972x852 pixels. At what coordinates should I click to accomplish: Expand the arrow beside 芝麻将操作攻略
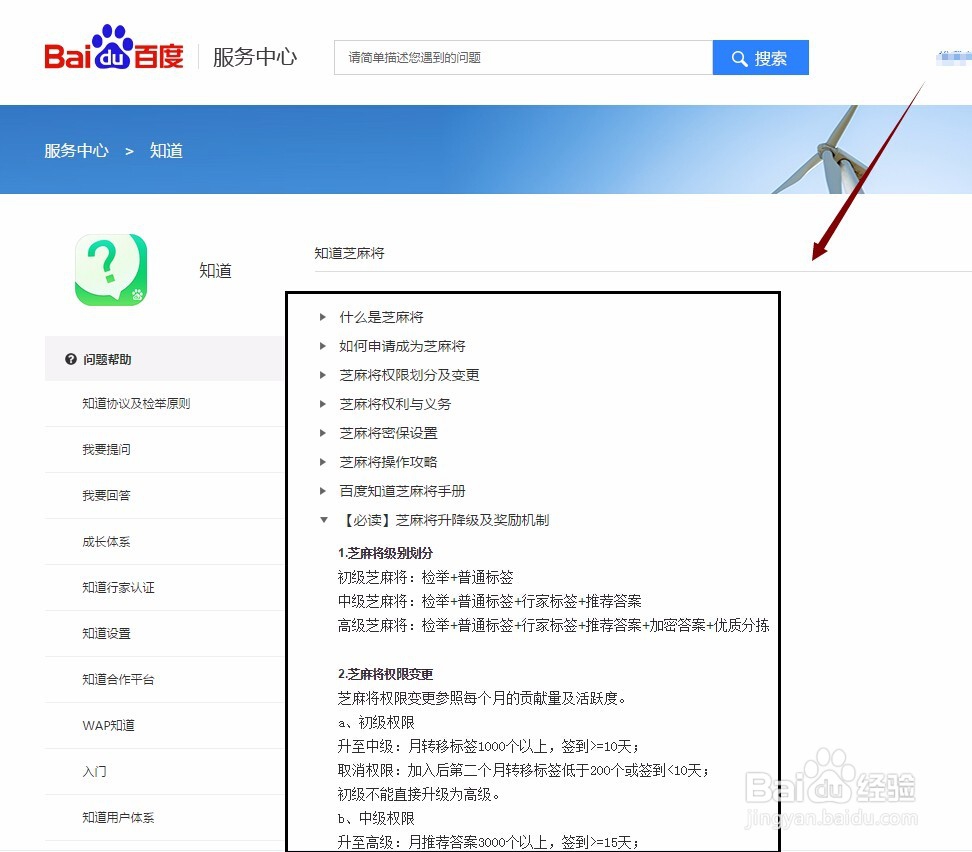pyautogui.click(x=322, y=462)
